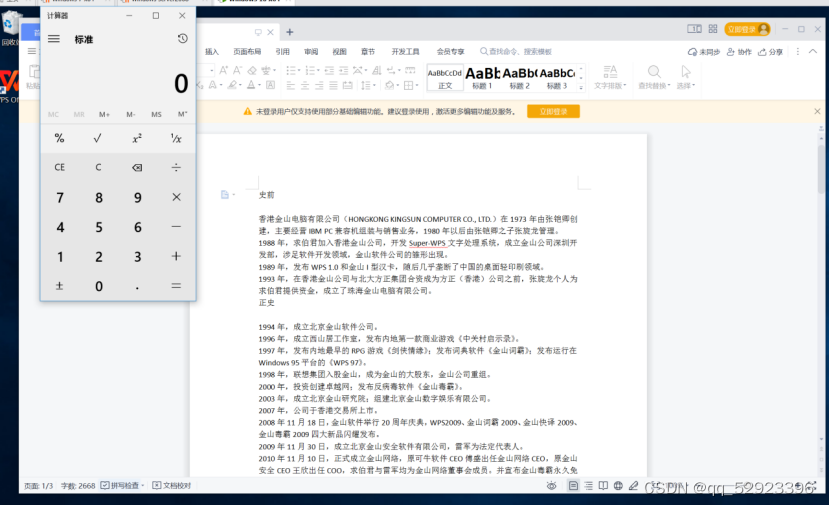Open the 视图 ribbon tab
This screenshot has height=506, width=829.
[x=339, y=51]
